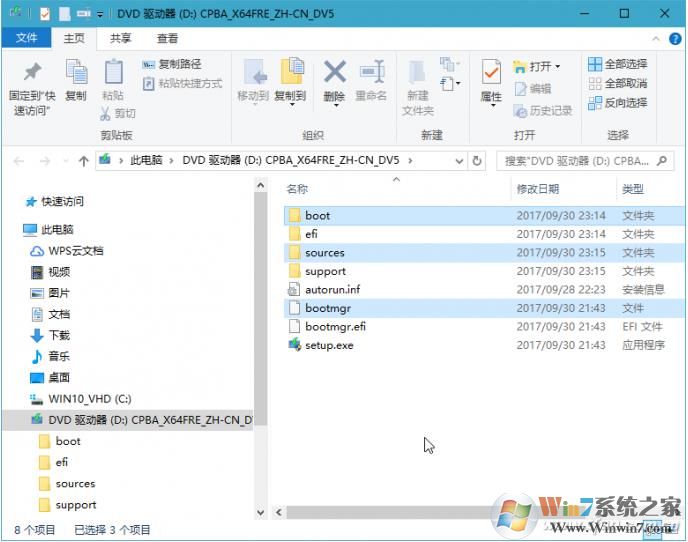688x542 pixels.
Task: Open the 轻松访问 (Easy access) dropdown
Action: click(x=450, y=83)
